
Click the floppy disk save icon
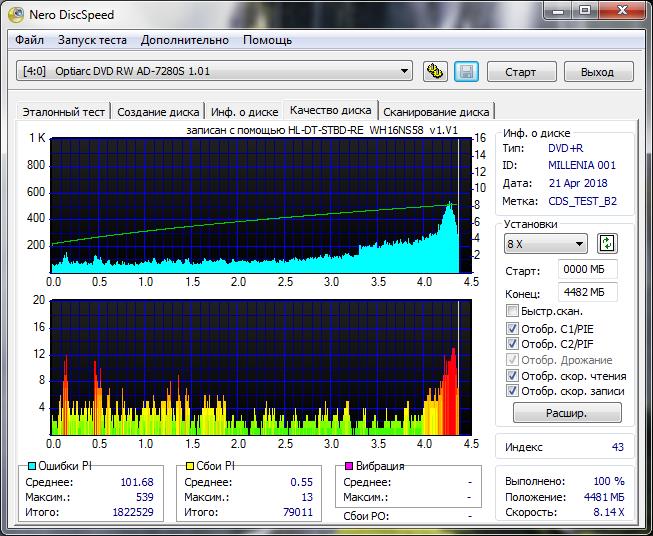[x=465, y=72]
